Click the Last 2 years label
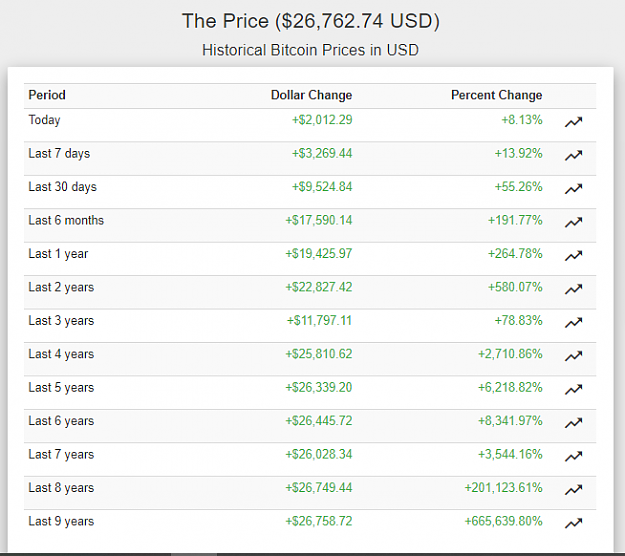The image size is (625, 556). click(x=61, y=287)
